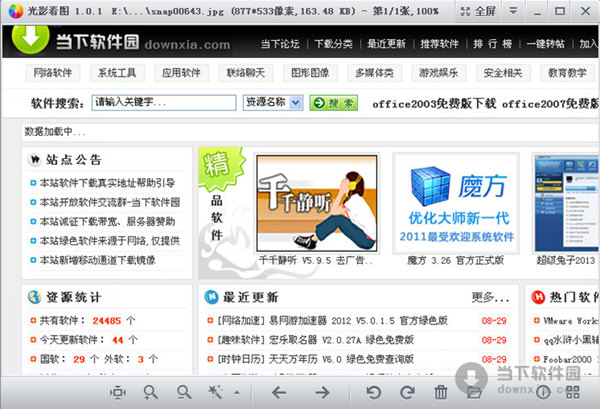Click the 超级兔子2013 thumbnail image
This screenshot has height=409, width=600.
click(x=566, y=203)
